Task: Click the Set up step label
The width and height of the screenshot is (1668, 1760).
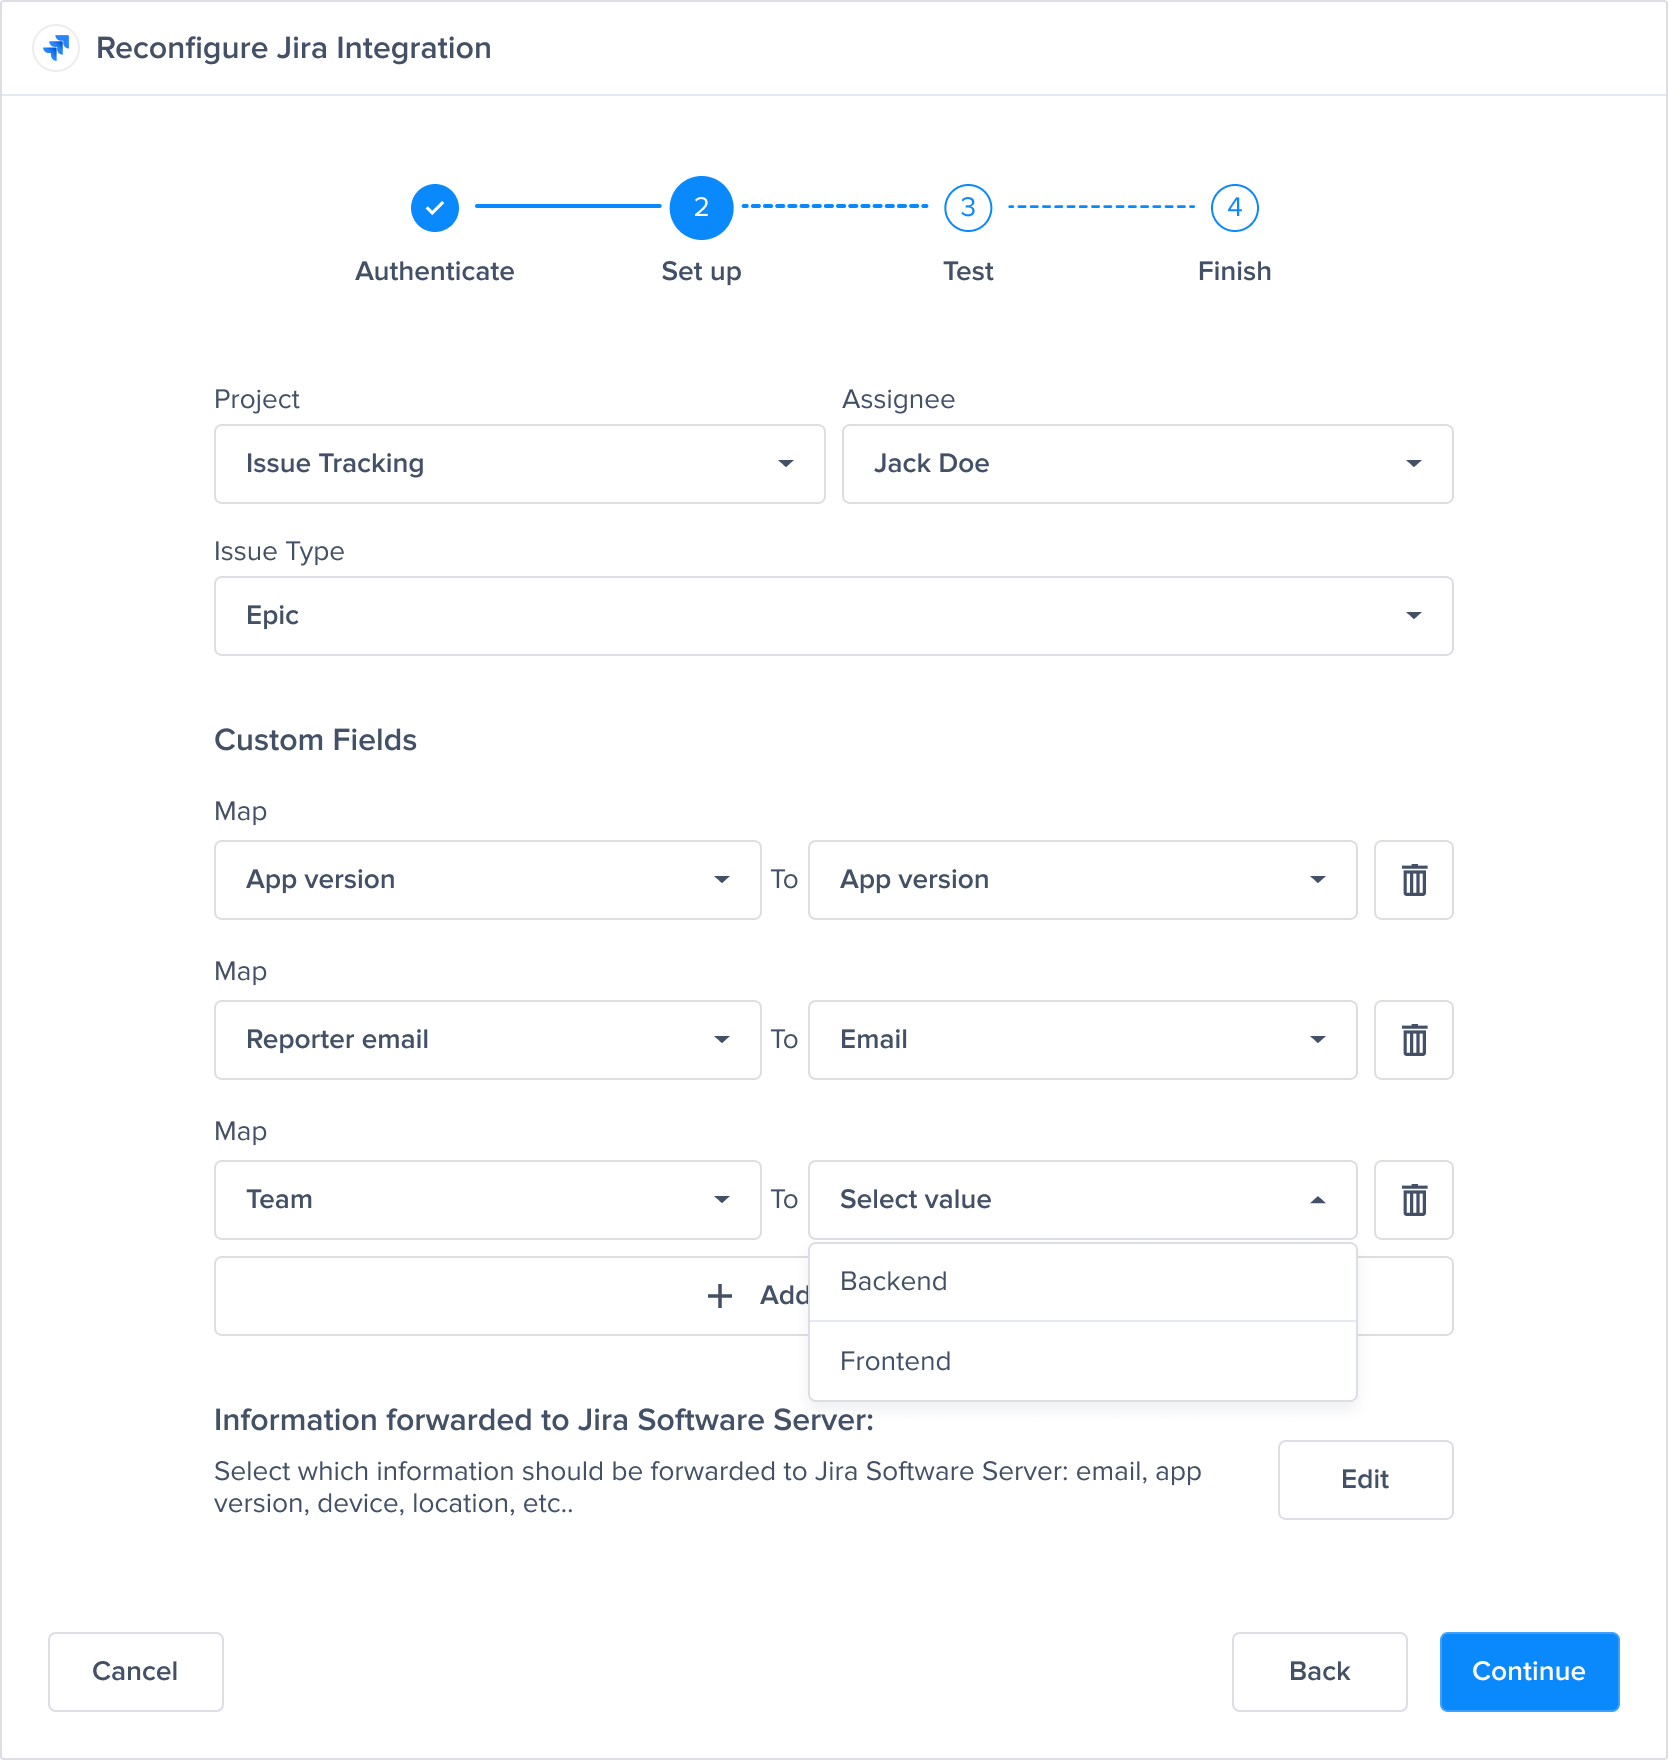Action: coord(701,272)
